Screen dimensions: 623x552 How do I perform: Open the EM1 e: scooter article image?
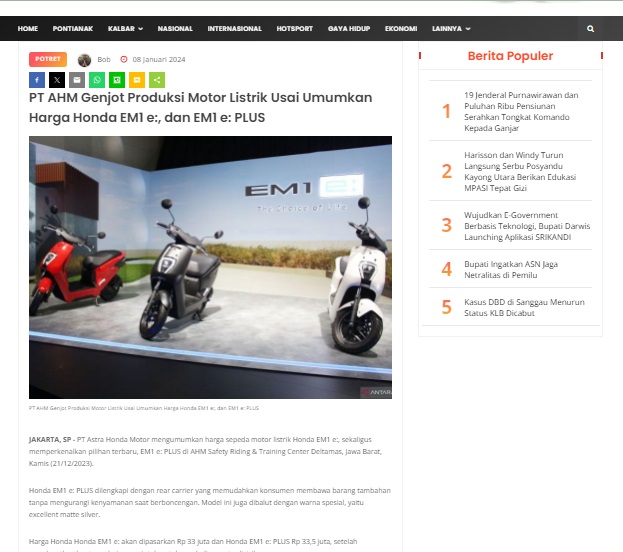[x=210, y=267]
